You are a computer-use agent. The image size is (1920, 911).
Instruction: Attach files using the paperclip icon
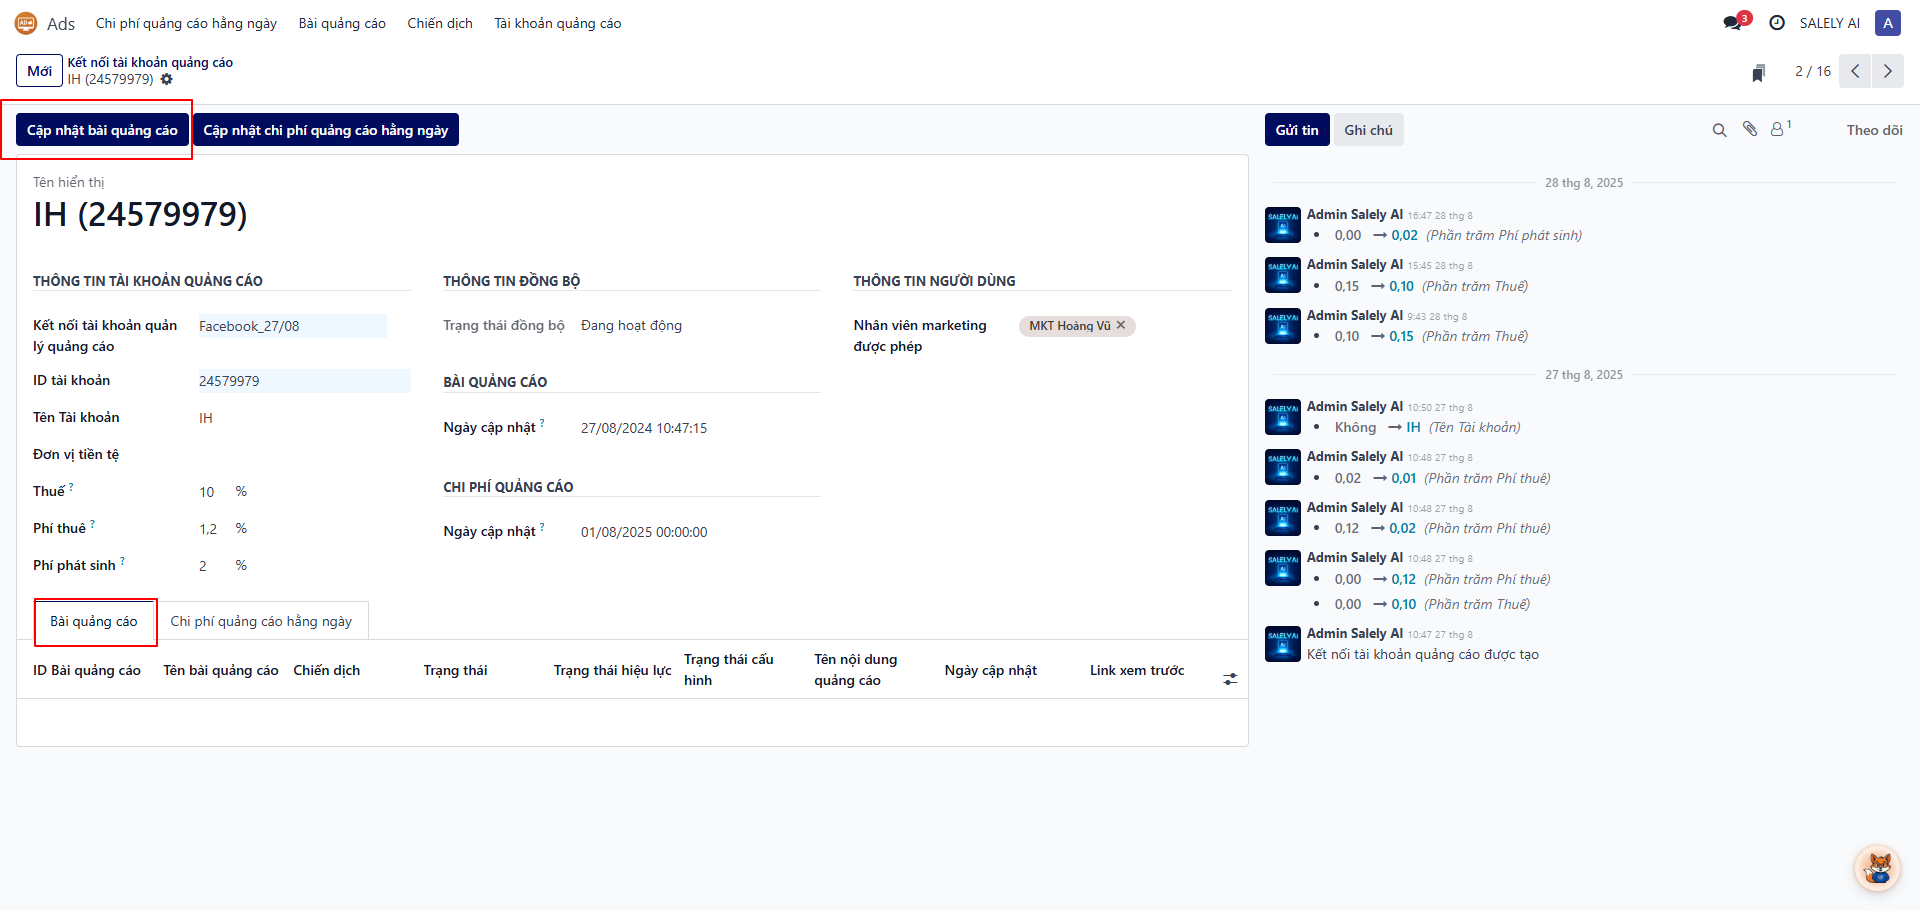click(1750, 129)
